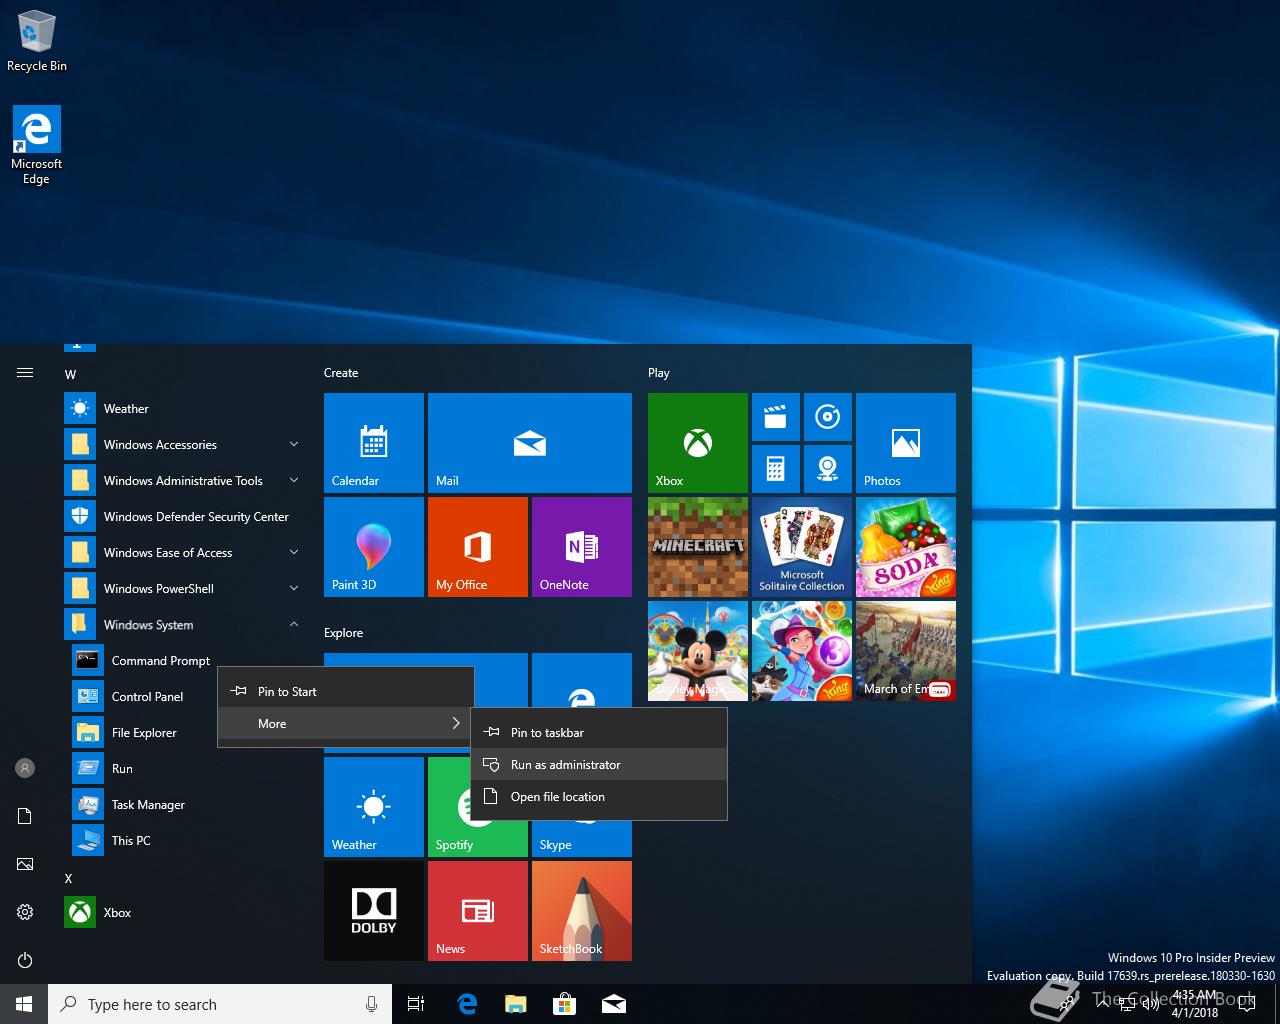
Task: Click the Cortana microphone icon
Action: [371, 1004]
